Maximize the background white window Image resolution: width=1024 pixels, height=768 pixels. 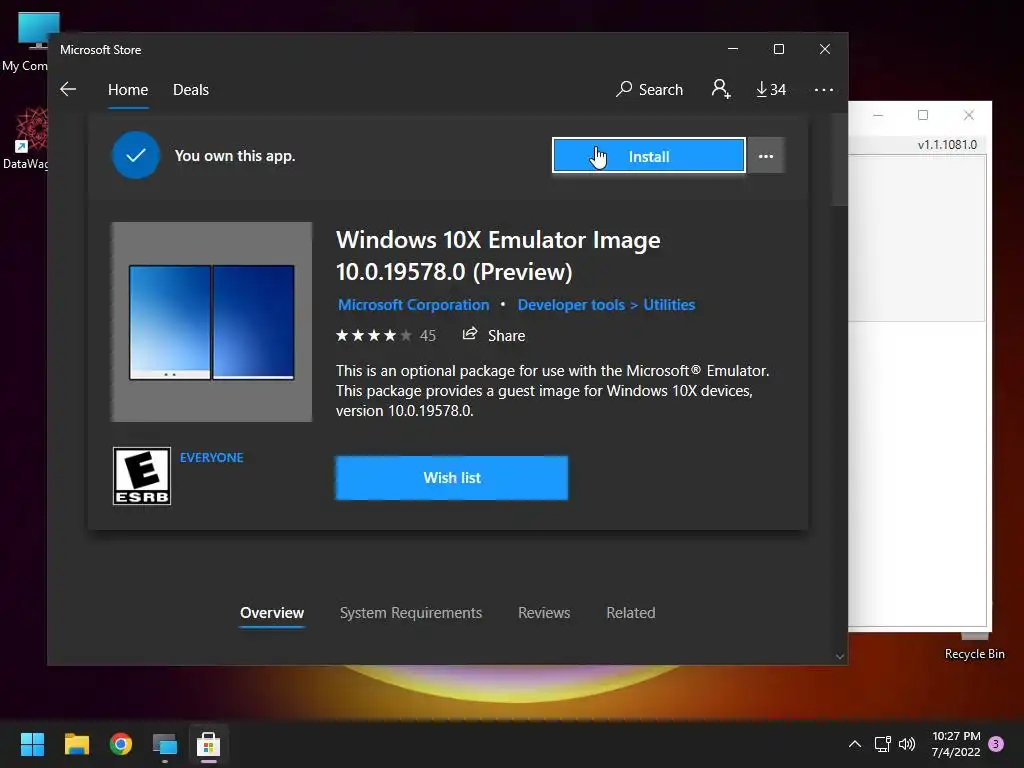pos(923,115)
